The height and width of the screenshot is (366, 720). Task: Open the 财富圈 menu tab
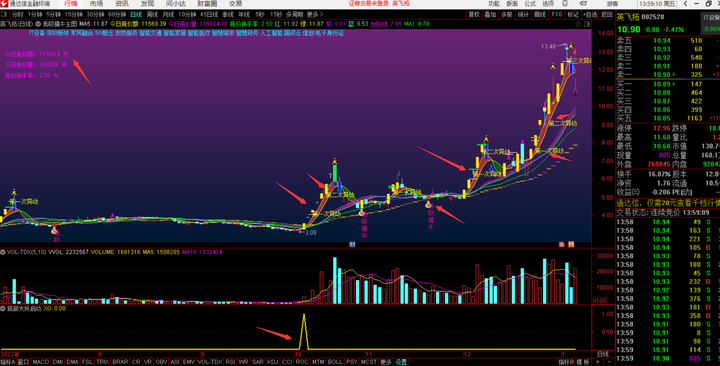(x=207, y=4)
